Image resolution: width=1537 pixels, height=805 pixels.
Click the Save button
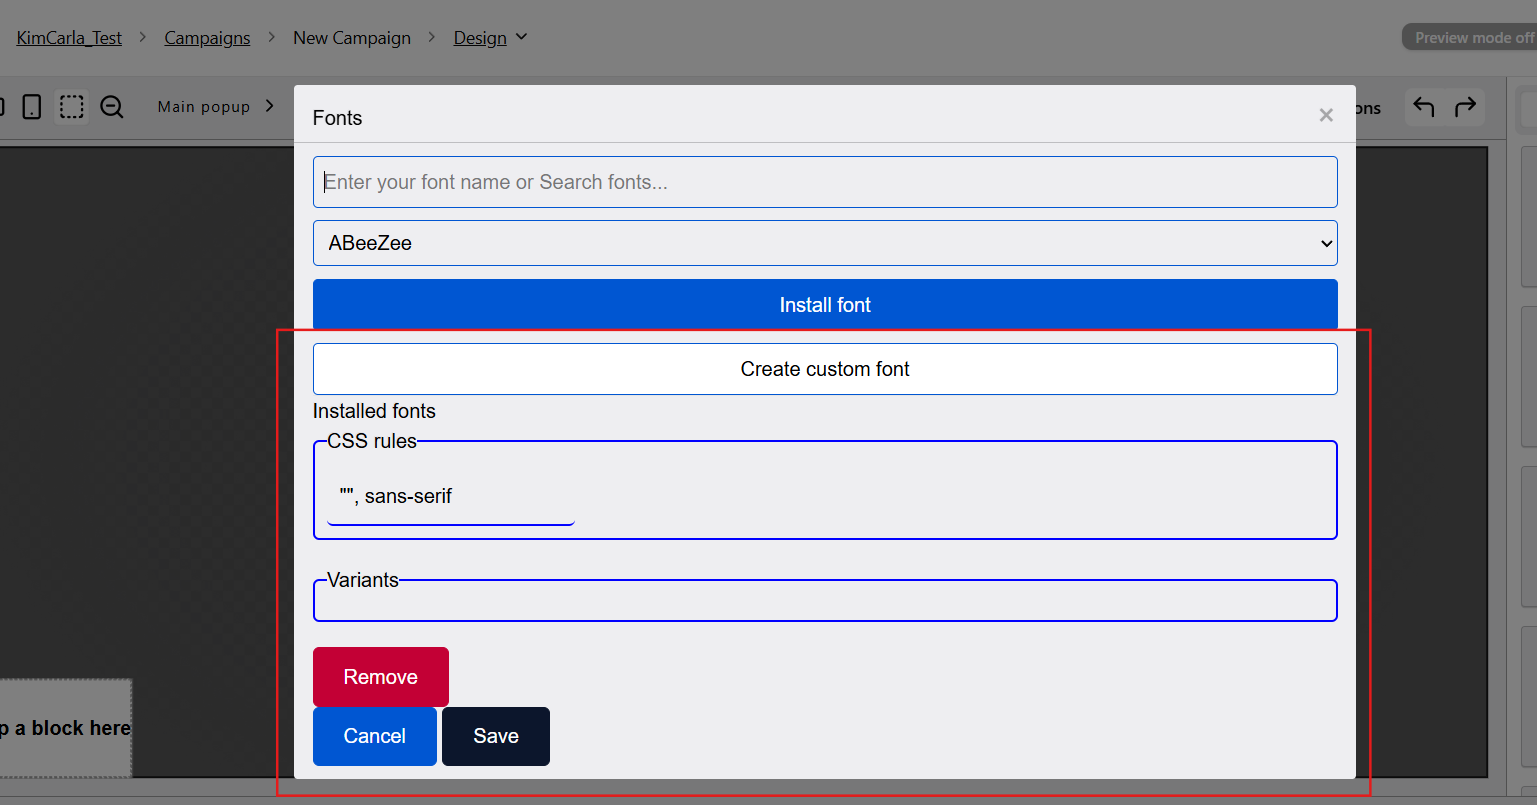coord(496,736)
